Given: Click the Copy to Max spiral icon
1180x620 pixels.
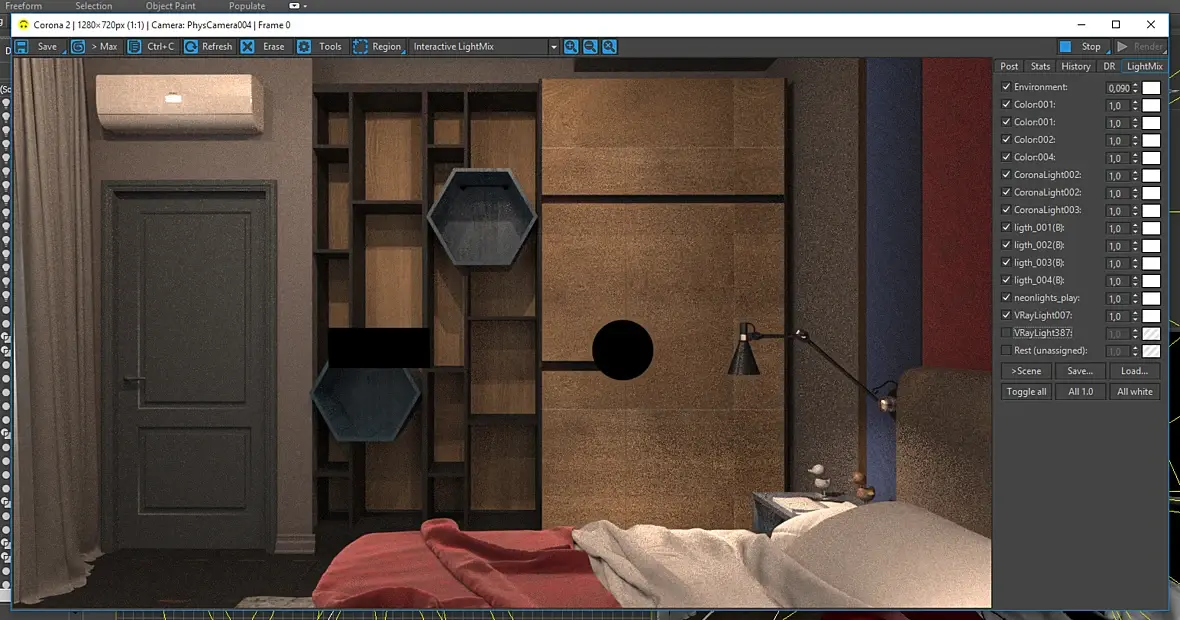Looking at the screenshot, I should click(x=78, y=47).
